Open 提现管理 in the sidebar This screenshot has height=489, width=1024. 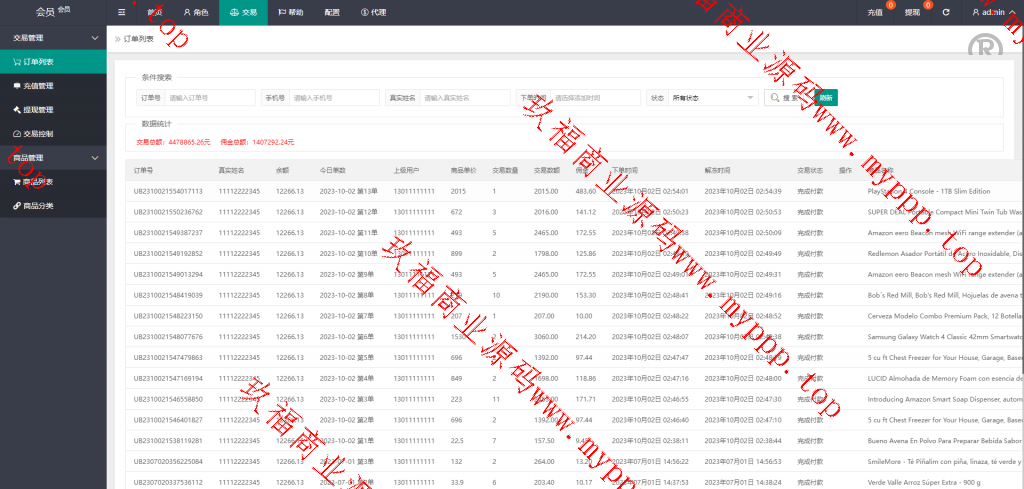(x=38, y=110)
